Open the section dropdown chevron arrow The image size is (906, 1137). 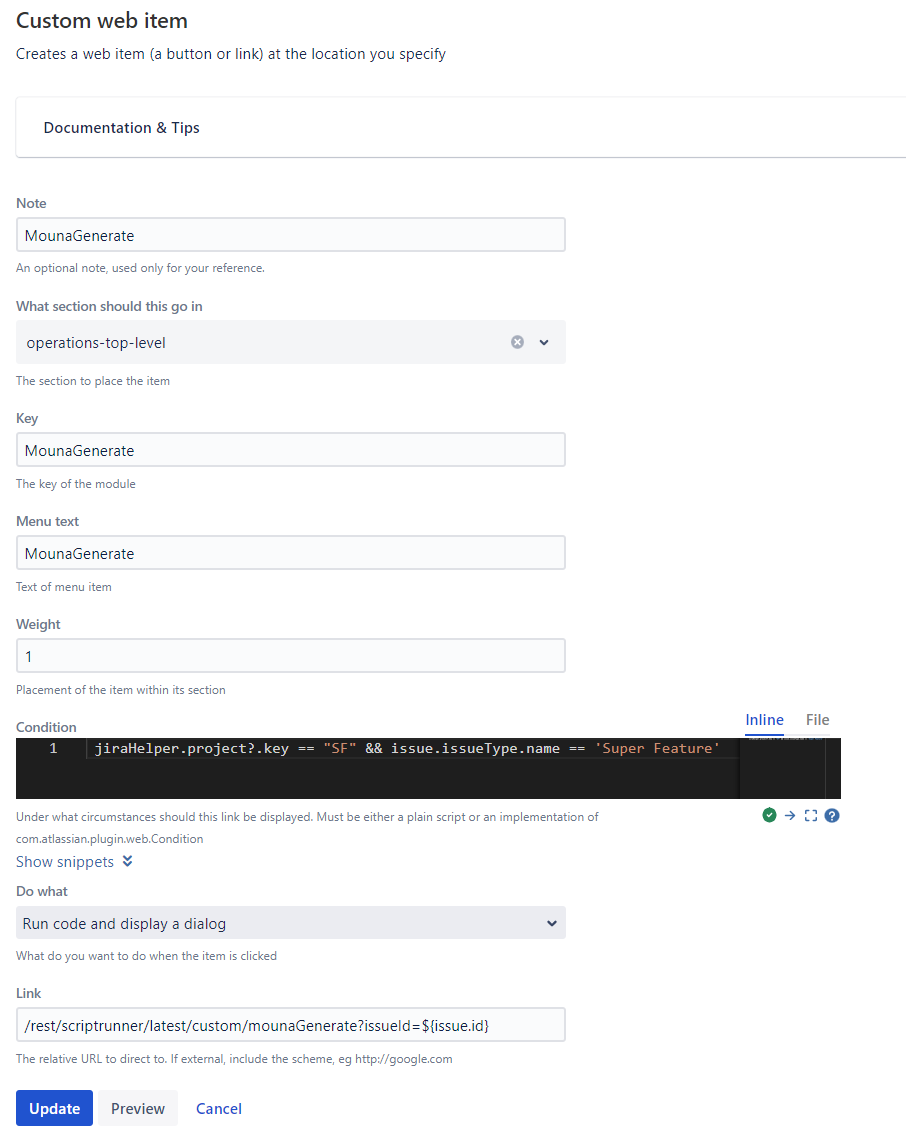pos(544,342)
